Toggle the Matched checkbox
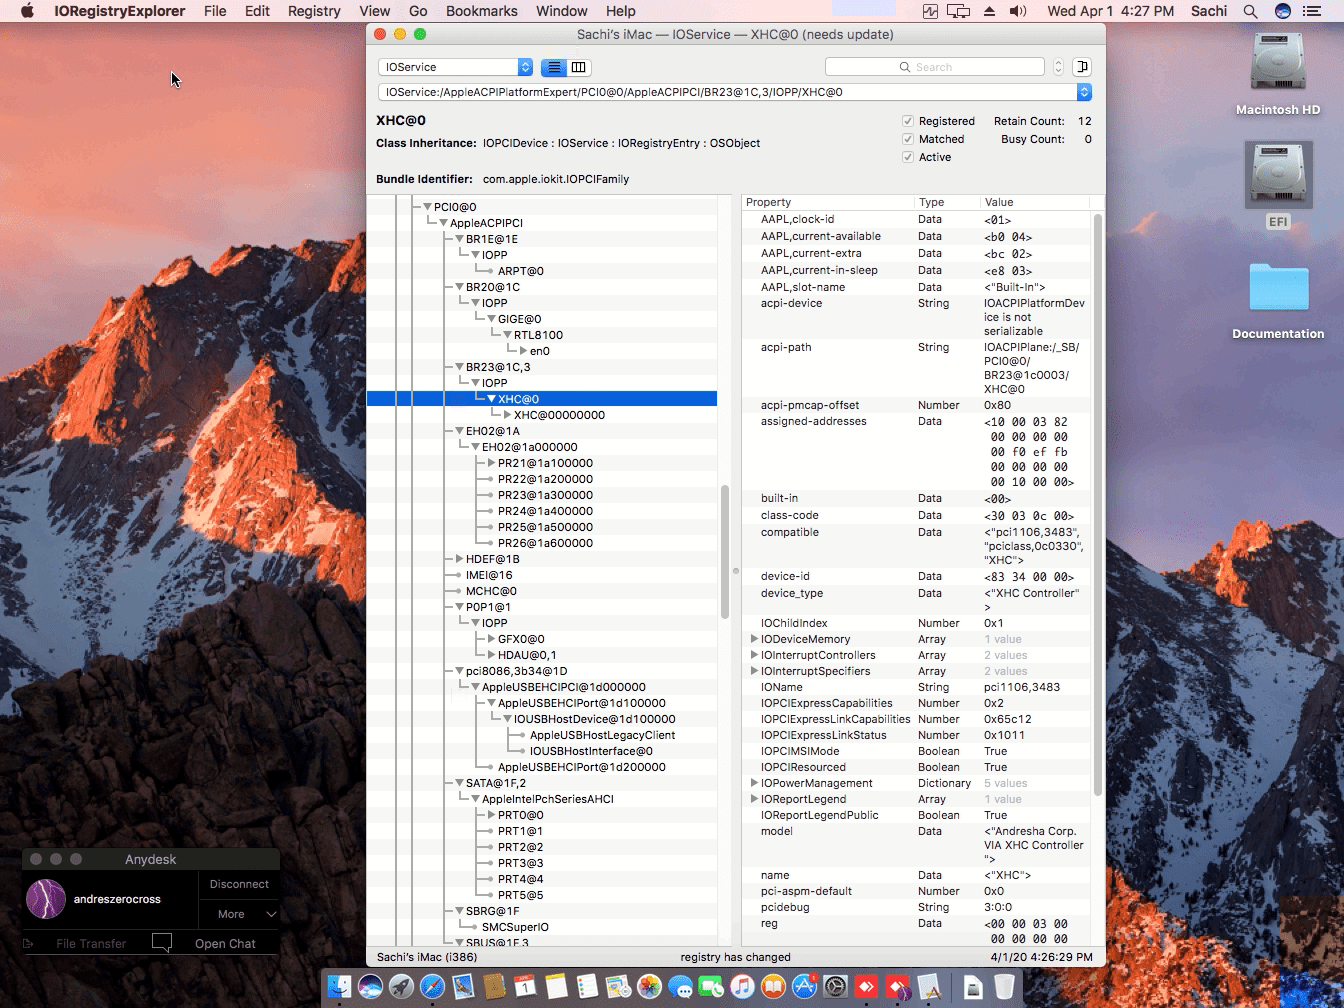The height and width of the screenshot is (1008, 1344). coord(908,139)
